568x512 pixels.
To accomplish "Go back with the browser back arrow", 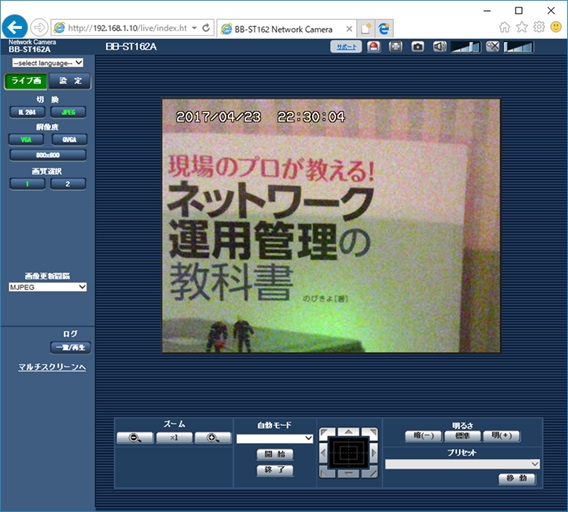I will pyautogui.click(x=14, y=27).
